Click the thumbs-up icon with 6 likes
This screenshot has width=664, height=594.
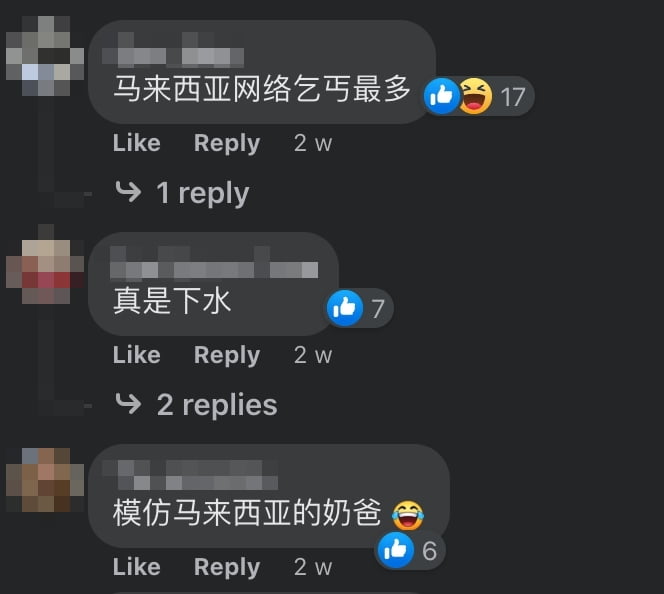tap(396, 550)
